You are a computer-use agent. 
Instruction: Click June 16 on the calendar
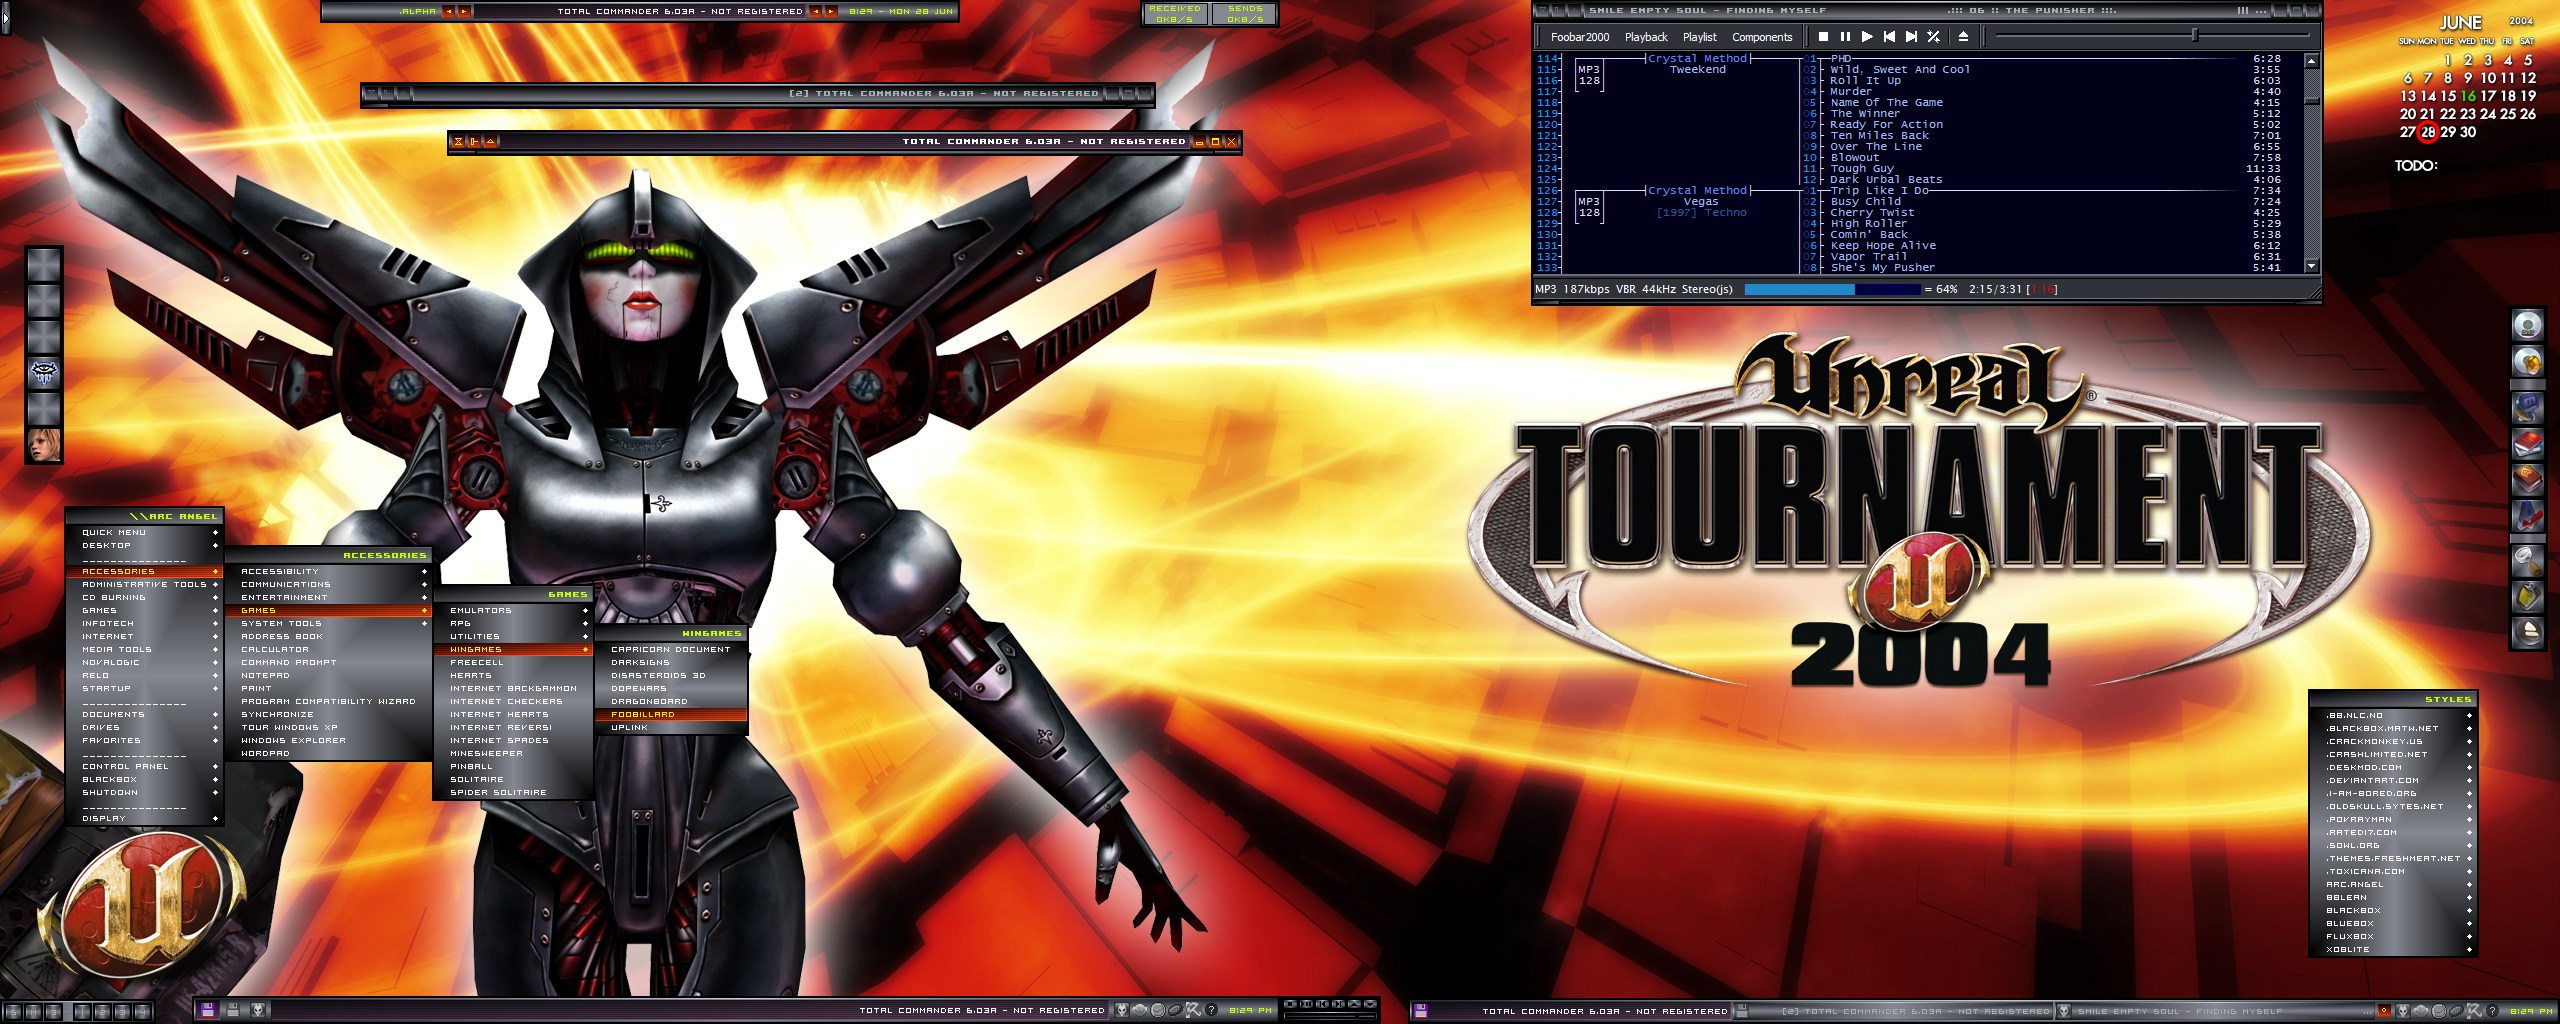pos(2468,96)
